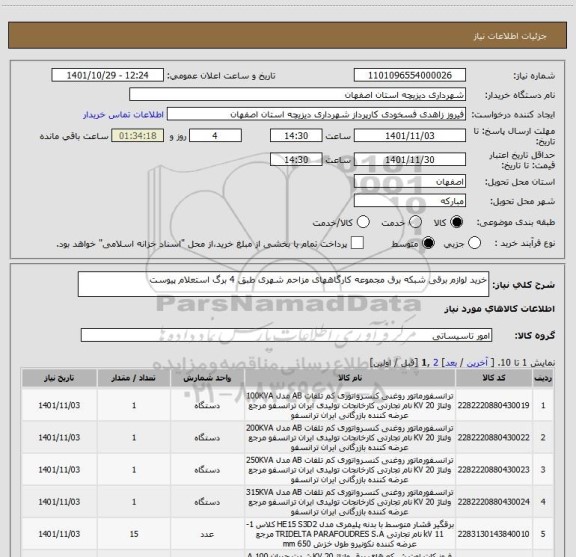
Task: Go to page 2 of results
Action: point(436,363)
